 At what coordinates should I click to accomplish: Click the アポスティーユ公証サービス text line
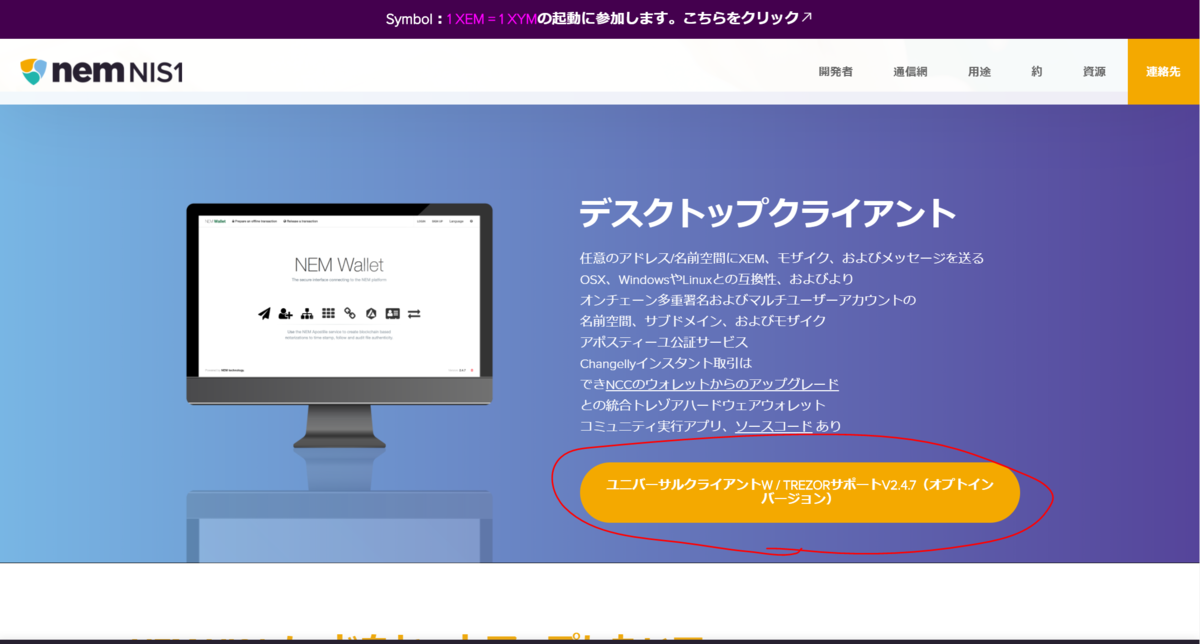click(664, 342)
